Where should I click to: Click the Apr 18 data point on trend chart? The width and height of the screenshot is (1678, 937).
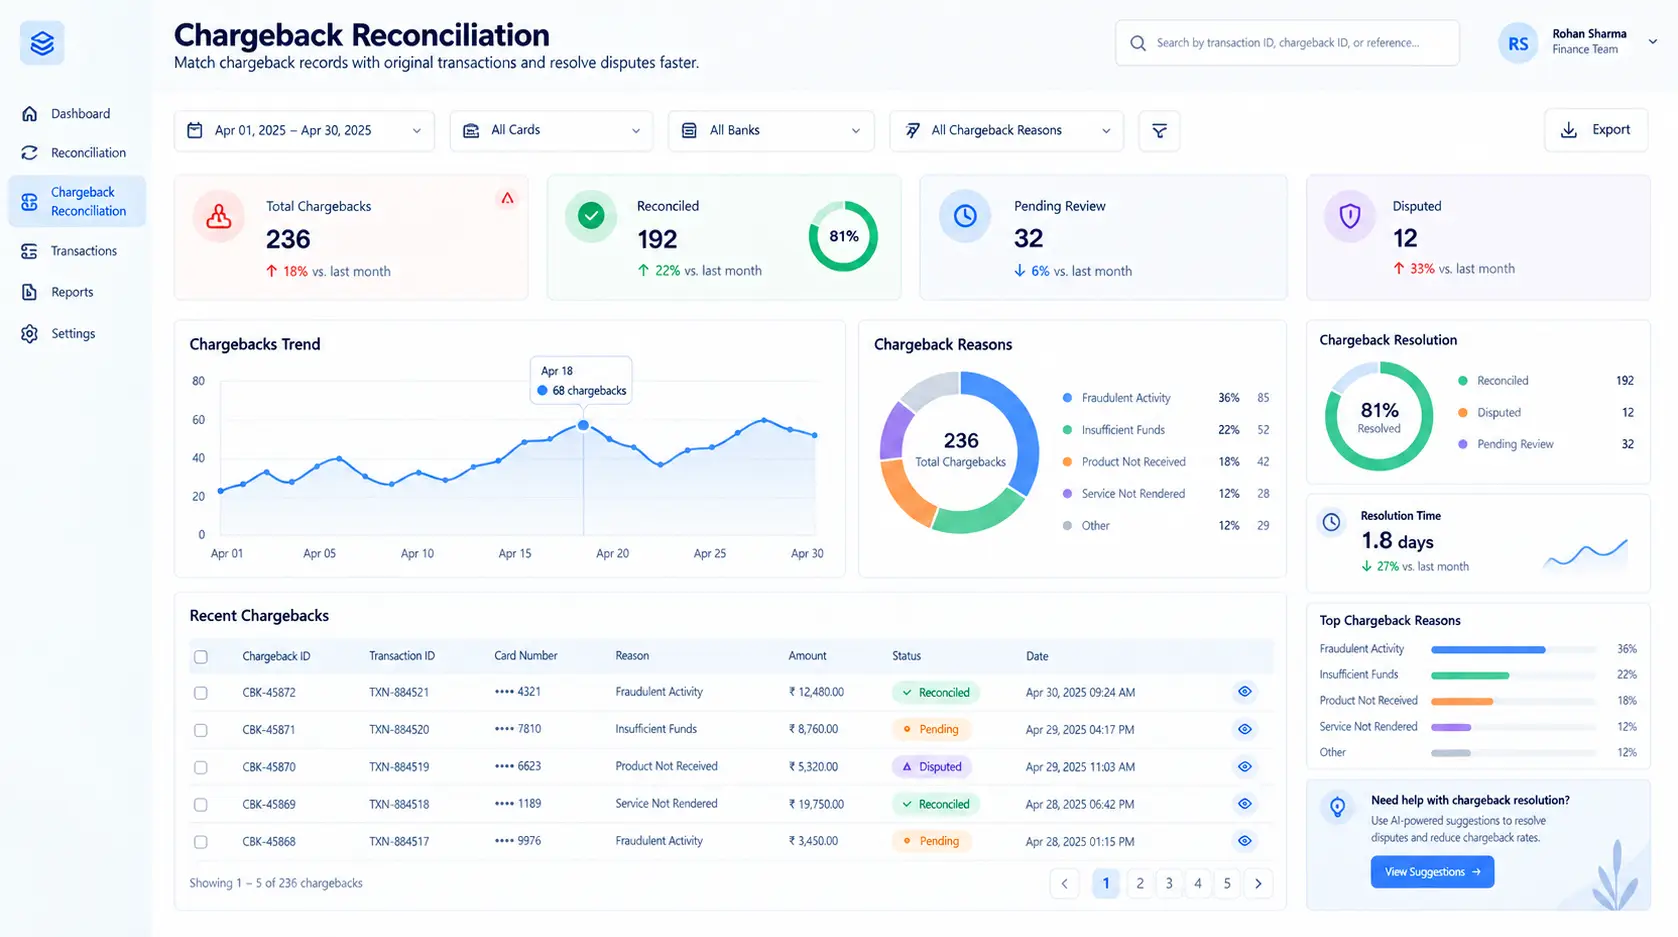(584, 425)
